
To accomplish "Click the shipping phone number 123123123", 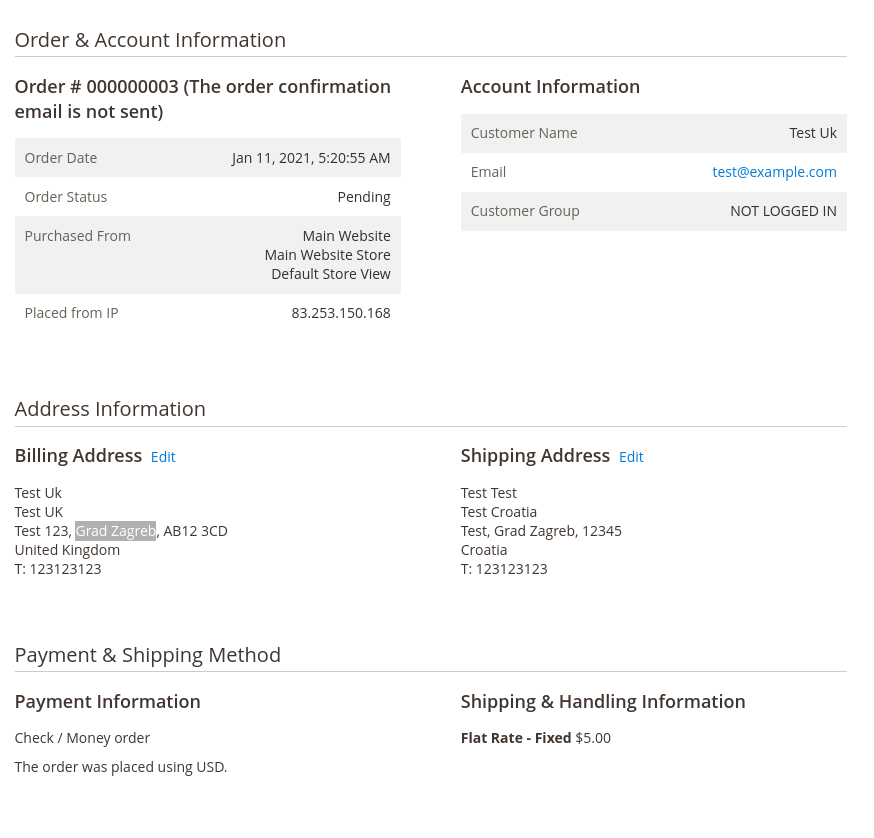I will pos(503,568).
